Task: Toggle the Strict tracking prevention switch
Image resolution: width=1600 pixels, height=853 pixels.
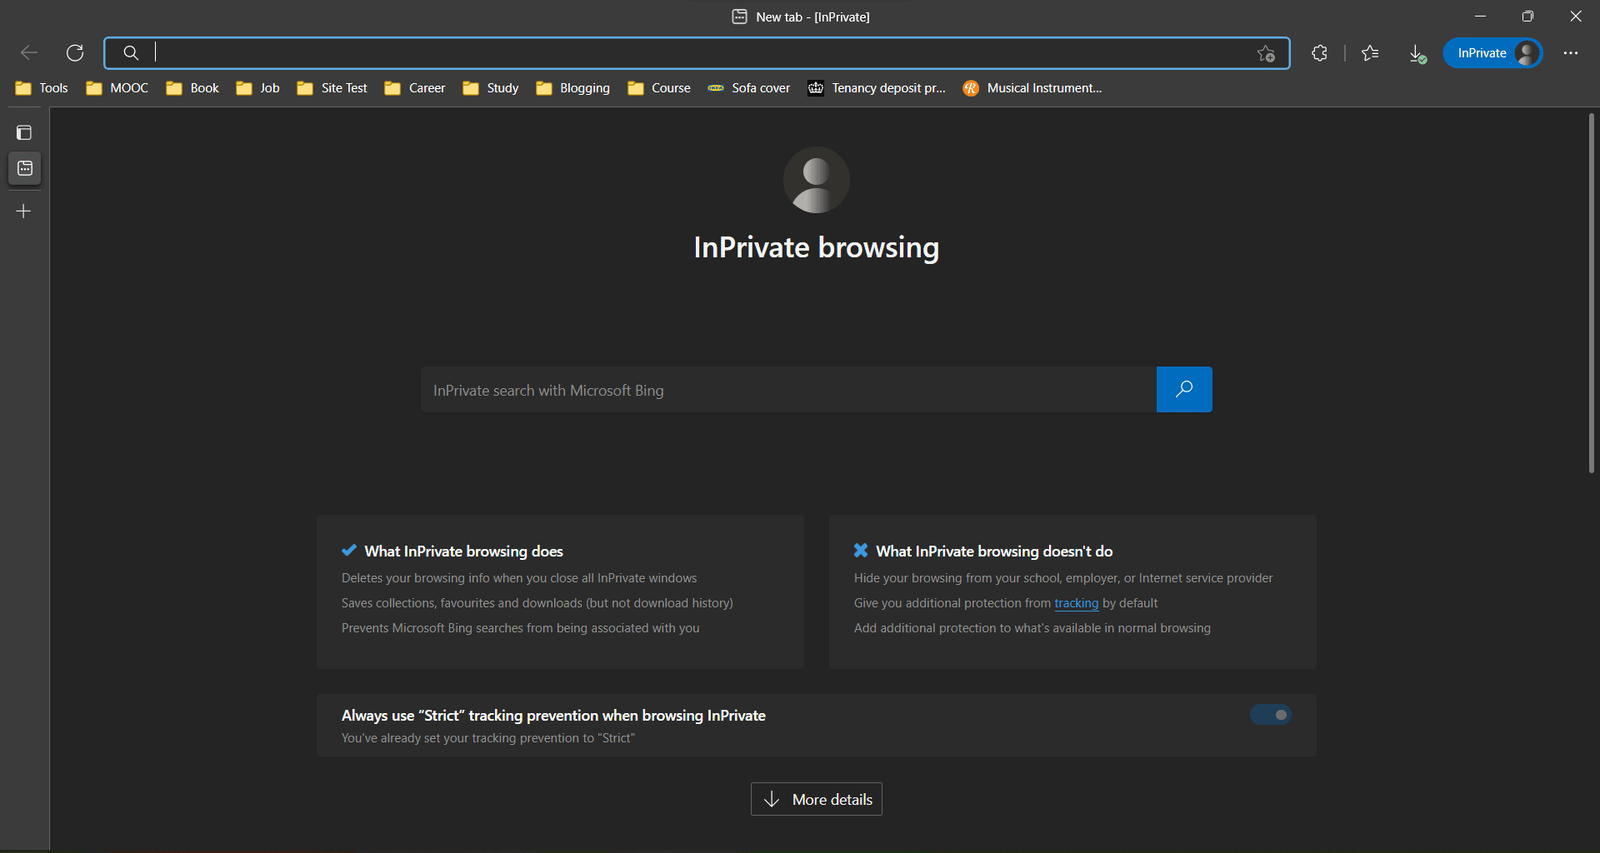Action: click(x=1271, y=715)
